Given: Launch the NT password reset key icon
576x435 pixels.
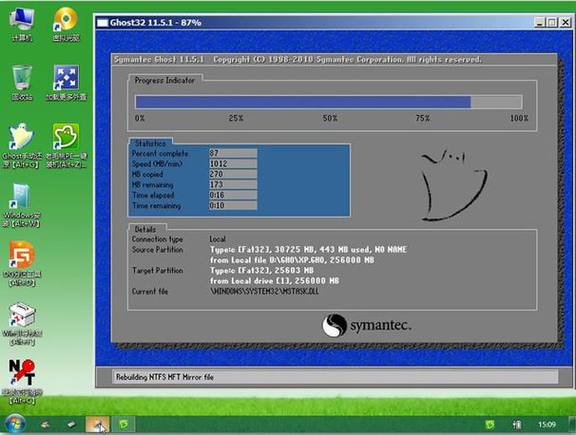Looking at the screenshot, I should [x=22, y=381].
